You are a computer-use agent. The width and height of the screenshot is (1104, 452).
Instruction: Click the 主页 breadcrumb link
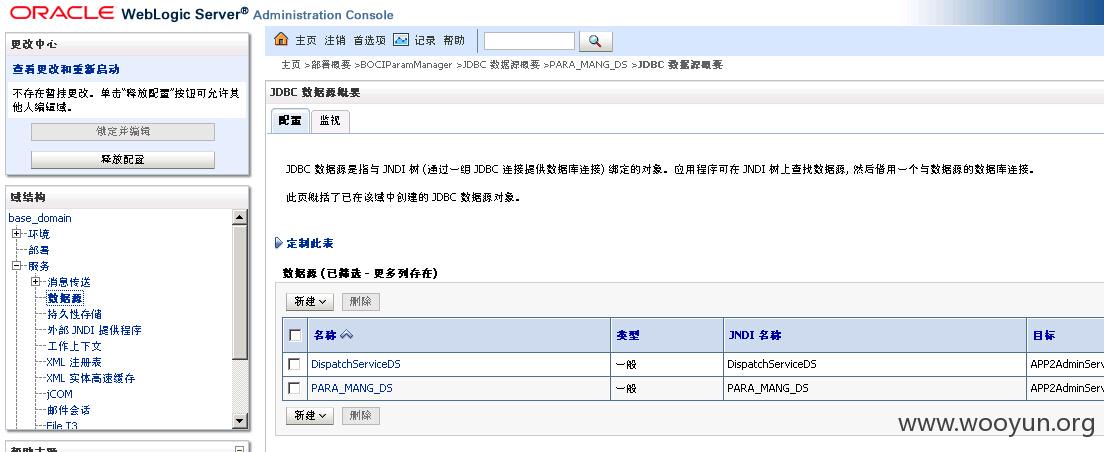(291, 65)
